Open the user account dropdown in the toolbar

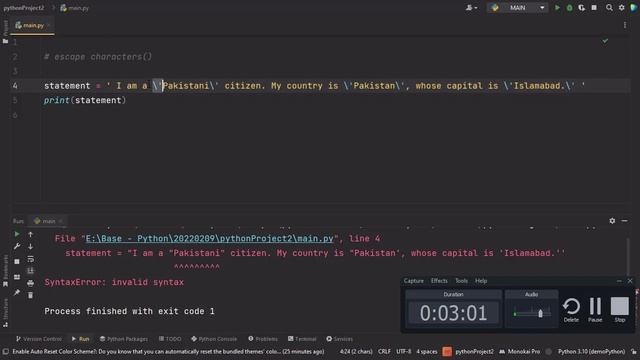471,8
